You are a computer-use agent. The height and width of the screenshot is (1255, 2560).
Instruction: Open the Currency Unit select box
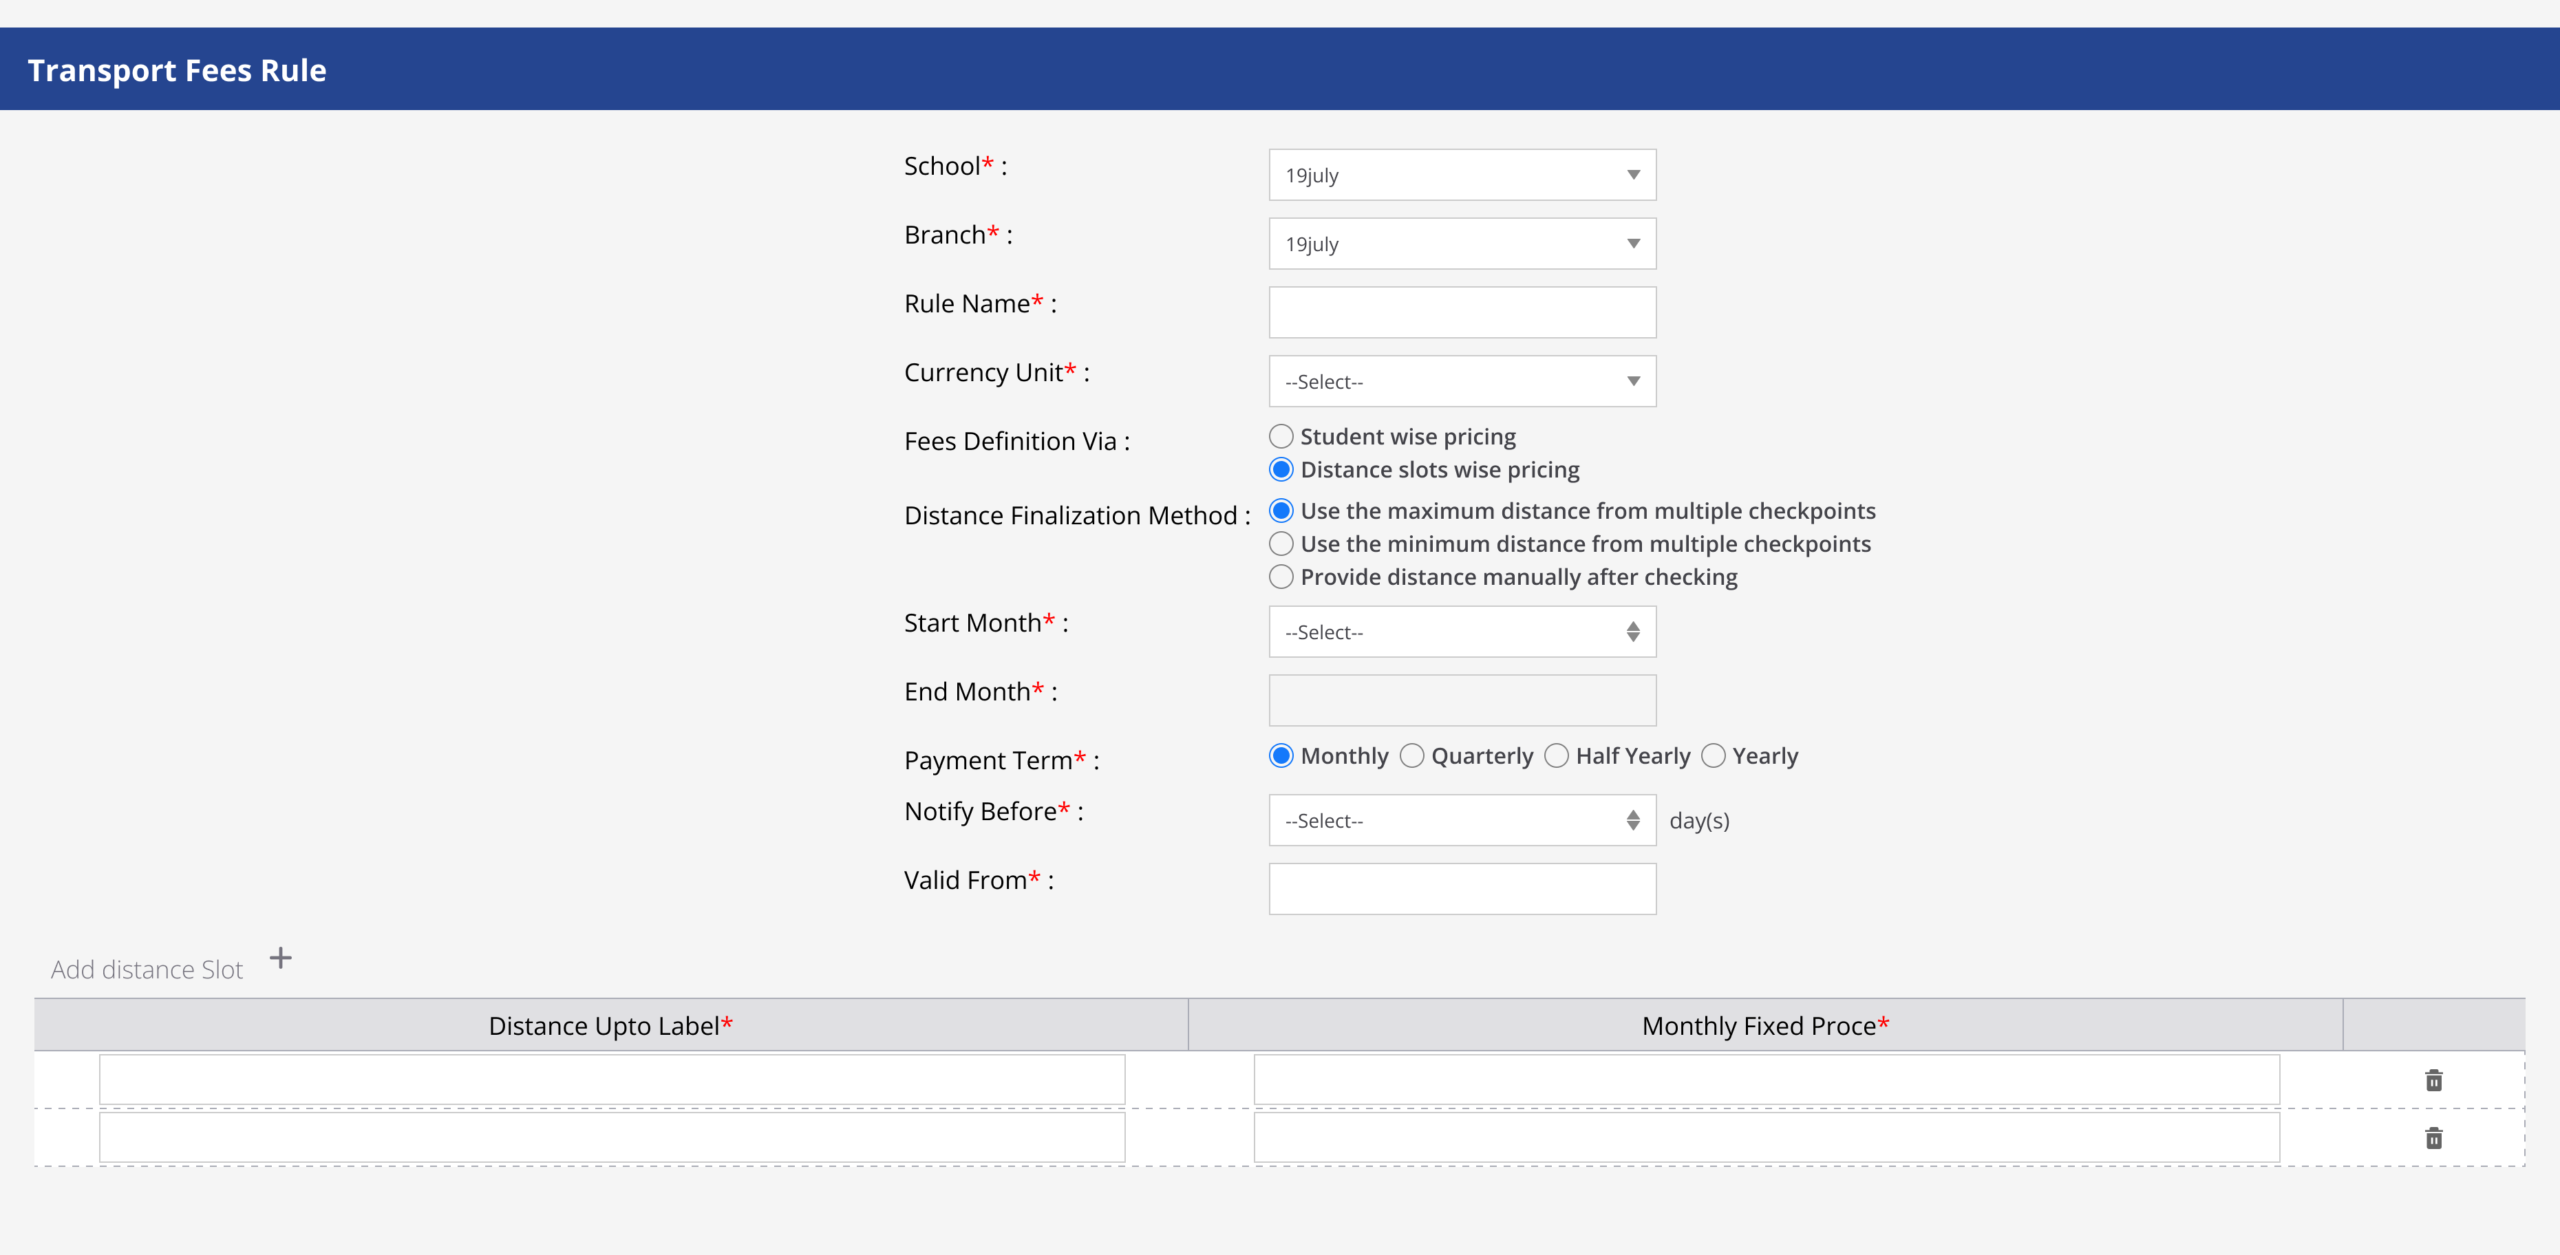click(x=1461, y=382)
